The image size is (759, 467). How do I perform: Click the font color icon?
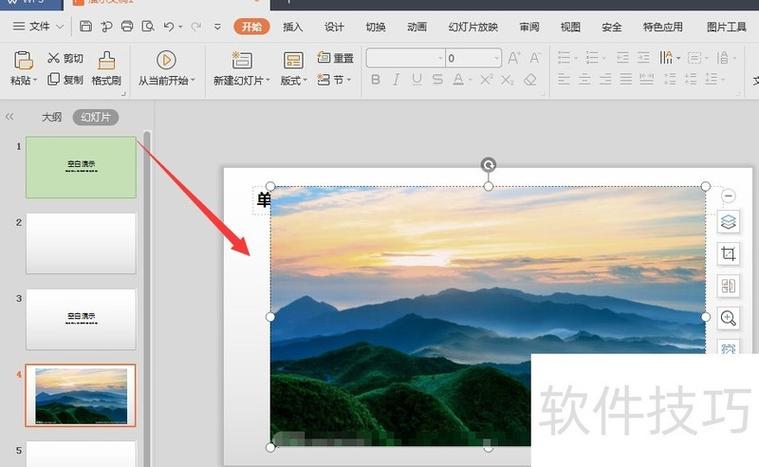(458, 79)
